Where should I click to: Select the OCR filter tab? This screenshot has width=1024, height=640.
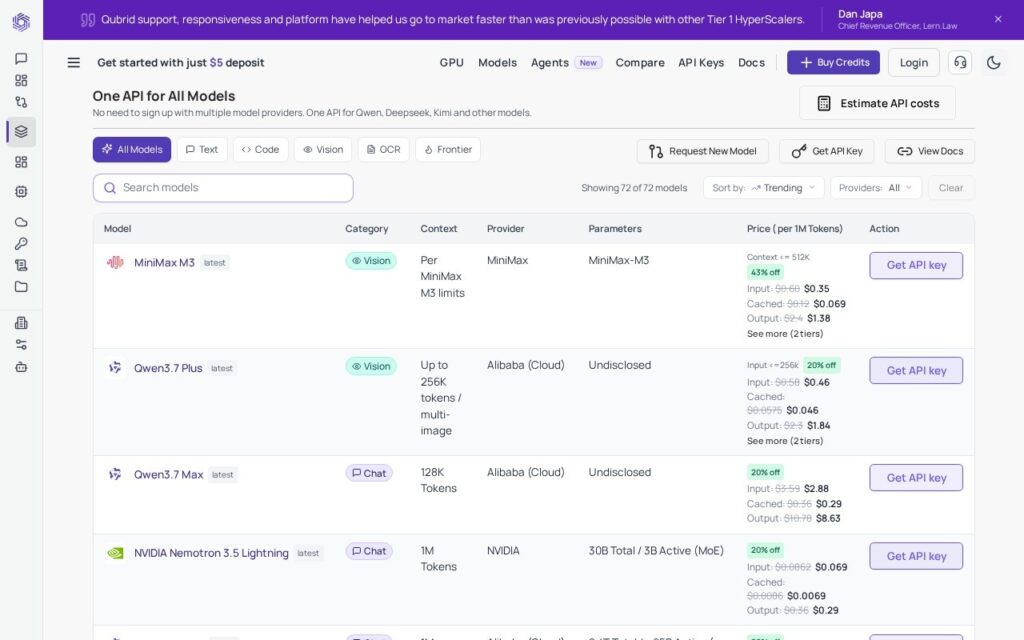383,150
